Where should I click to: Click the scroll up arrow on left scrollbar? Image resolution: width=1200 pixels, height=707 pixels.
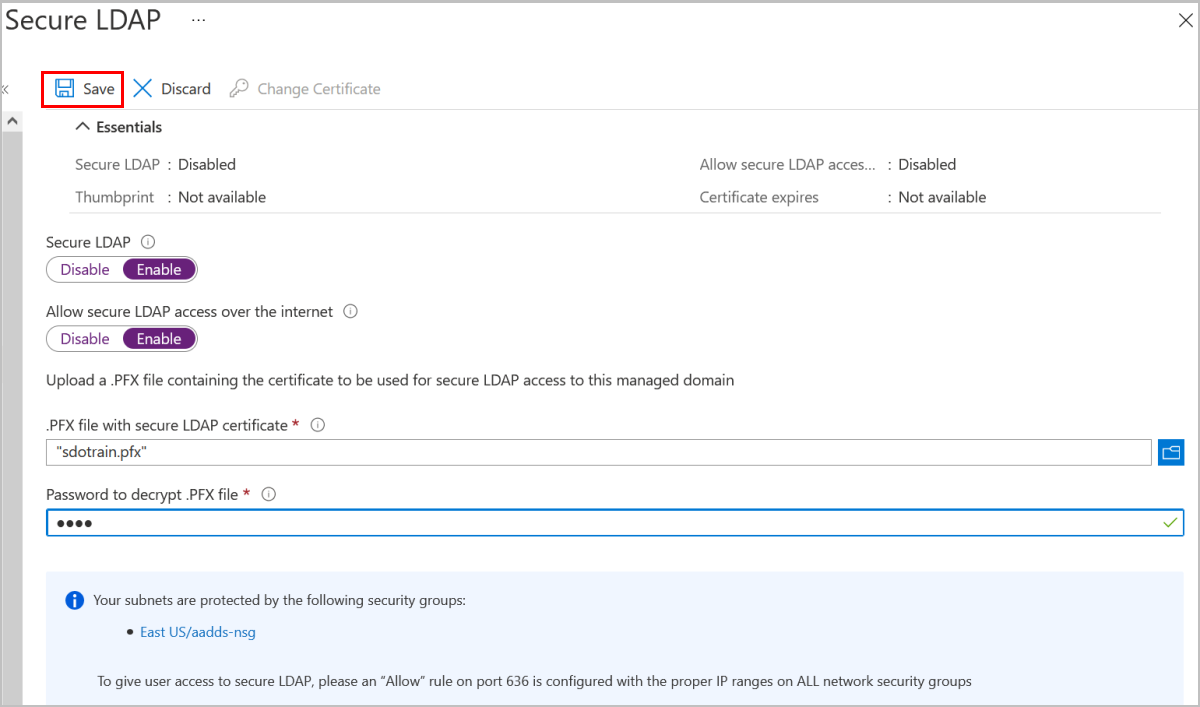coord(12,120)
